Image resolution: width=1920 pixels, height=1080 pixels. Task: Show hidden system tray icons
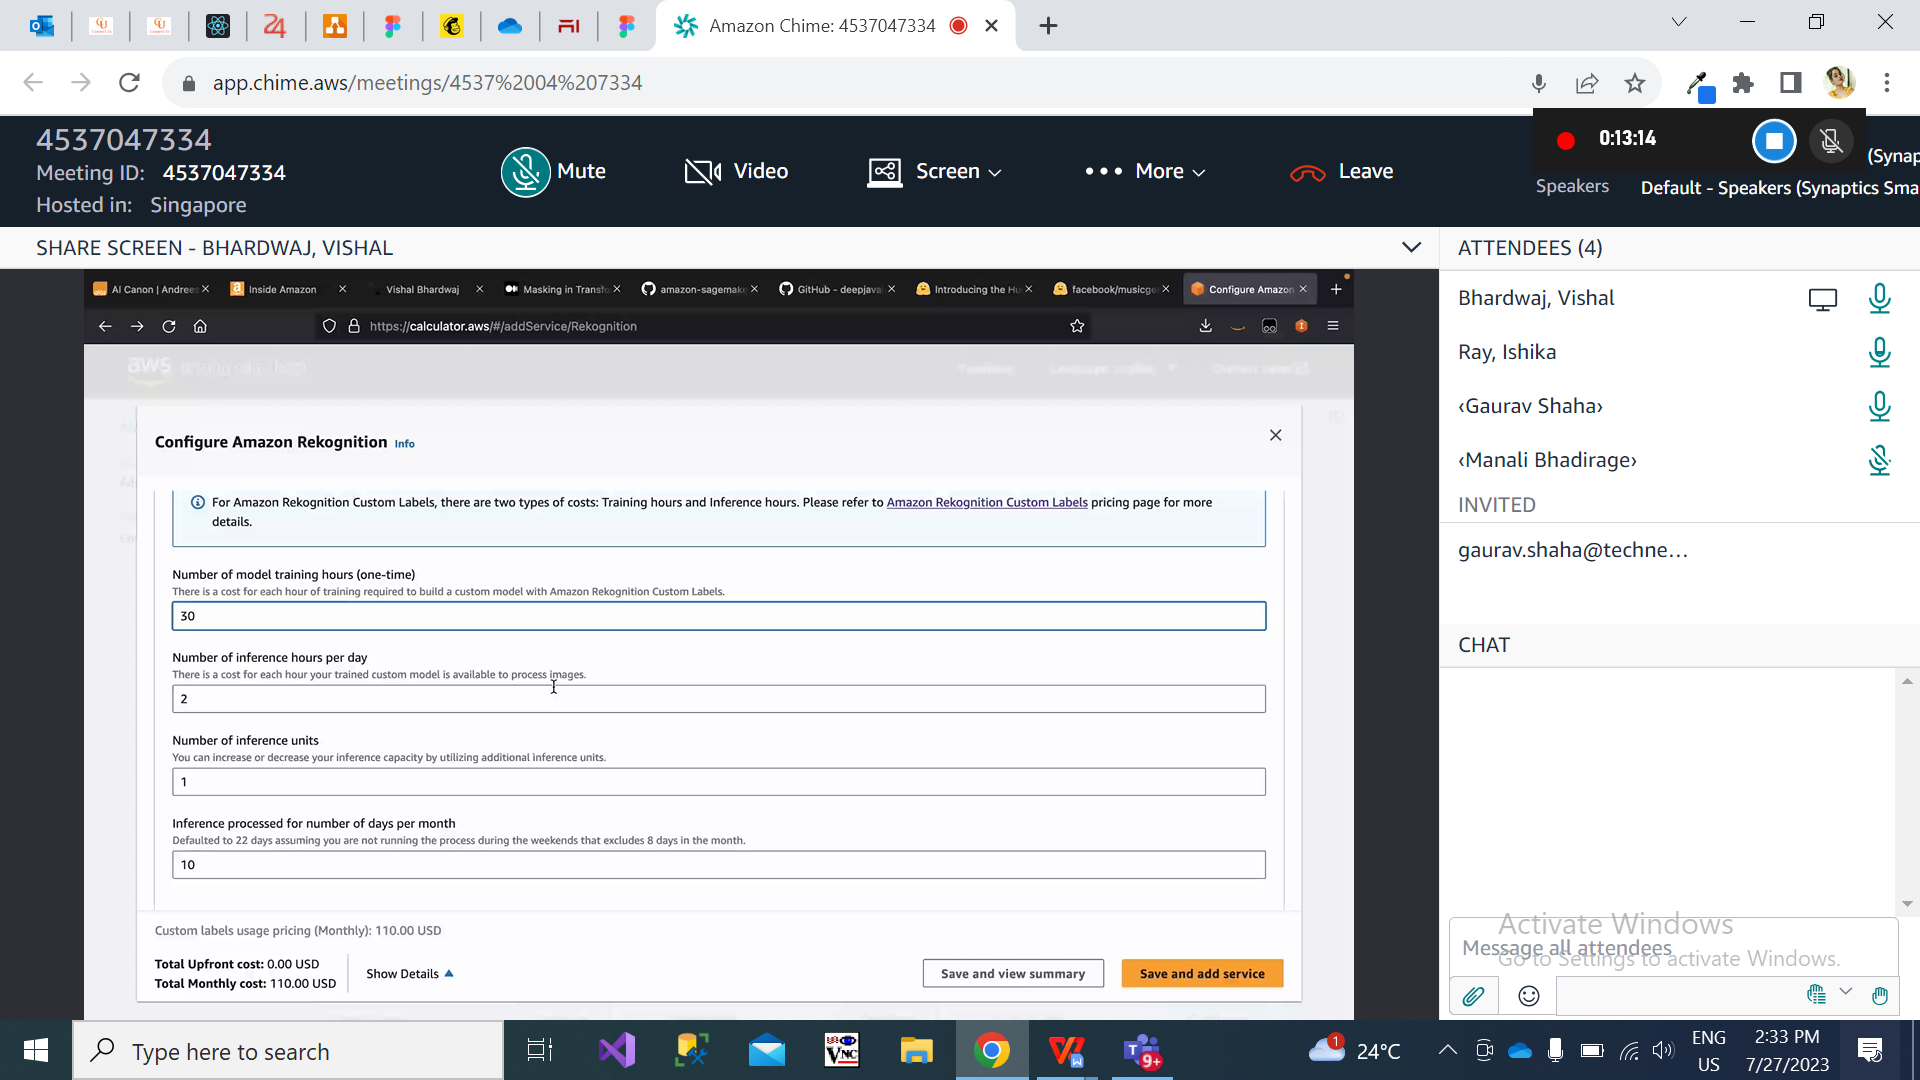click(1447, 1050)
